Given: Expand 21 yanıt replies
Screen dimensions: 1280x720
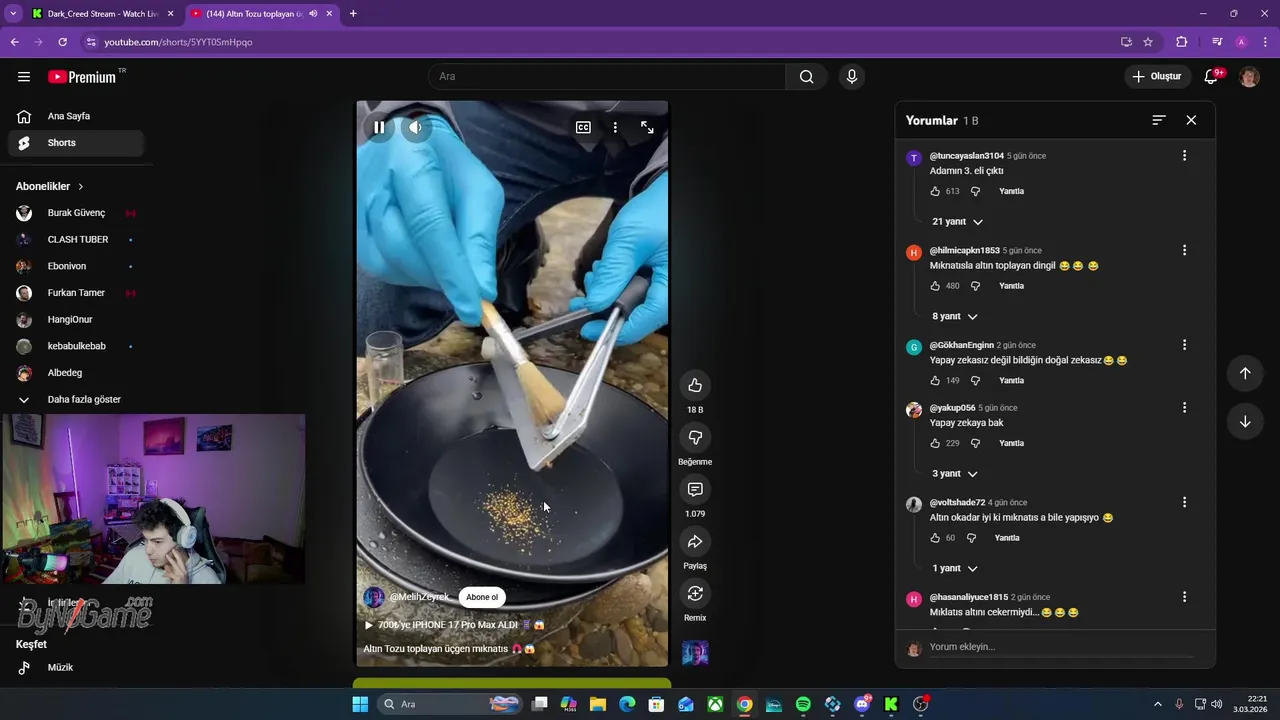Looking at the screenshot, I should point(957,222).
